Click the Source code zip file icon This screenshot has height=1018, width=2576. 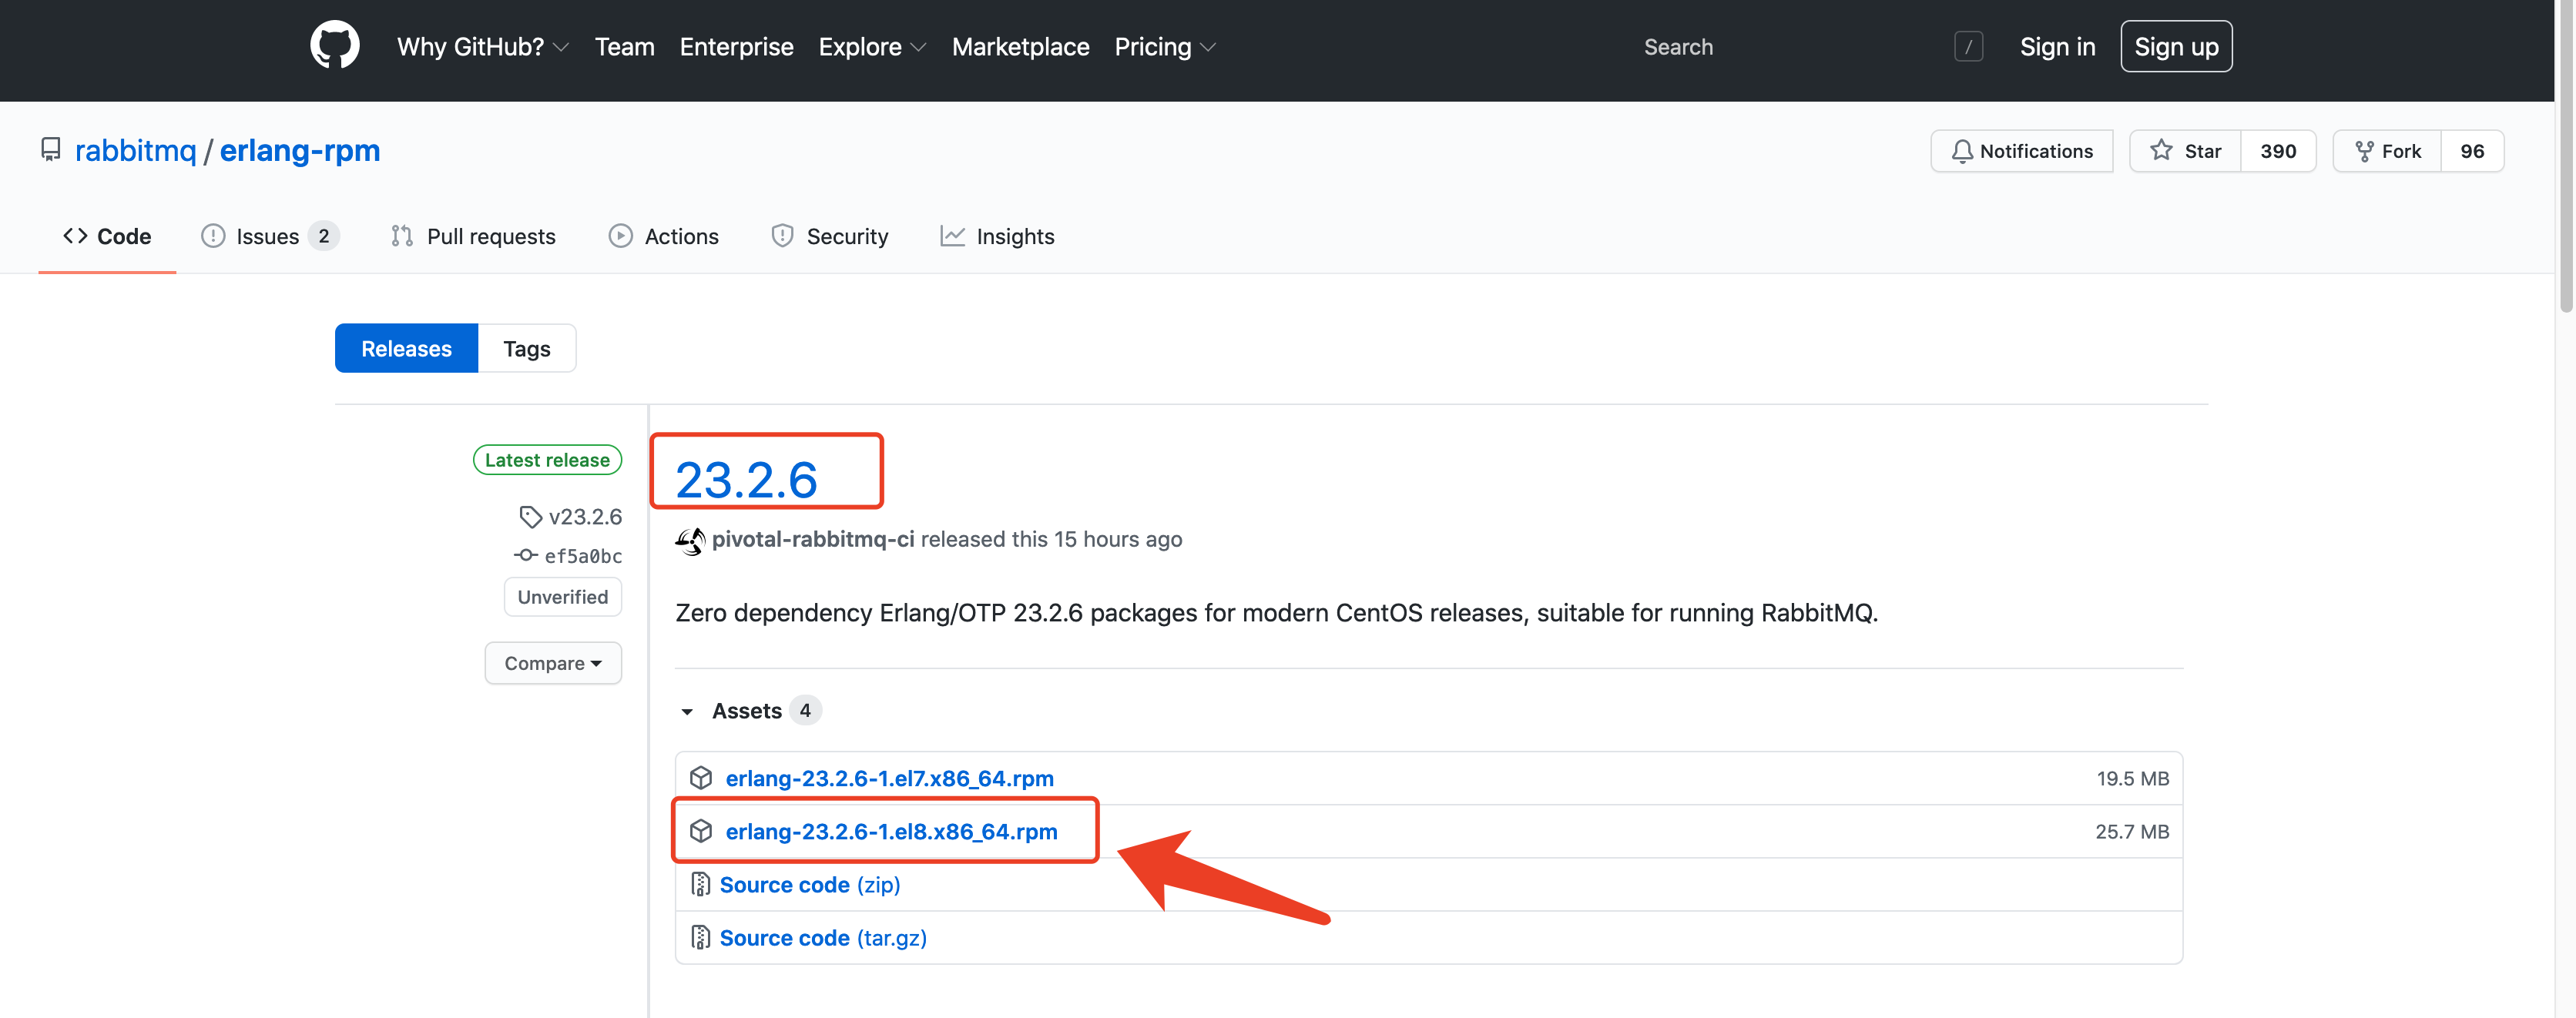pyautogui.click(x=701, y=885)
